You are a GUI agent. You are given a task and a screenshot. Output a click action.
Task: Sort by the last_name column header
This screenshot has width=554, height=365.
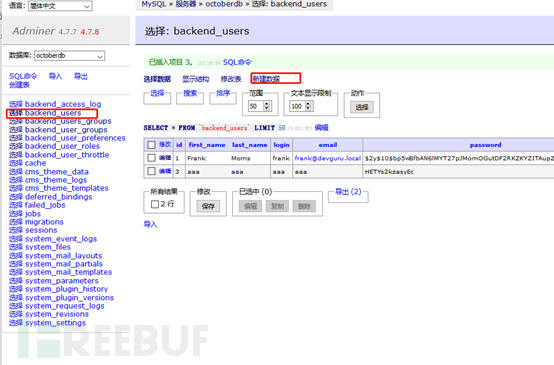click(249, 145)
